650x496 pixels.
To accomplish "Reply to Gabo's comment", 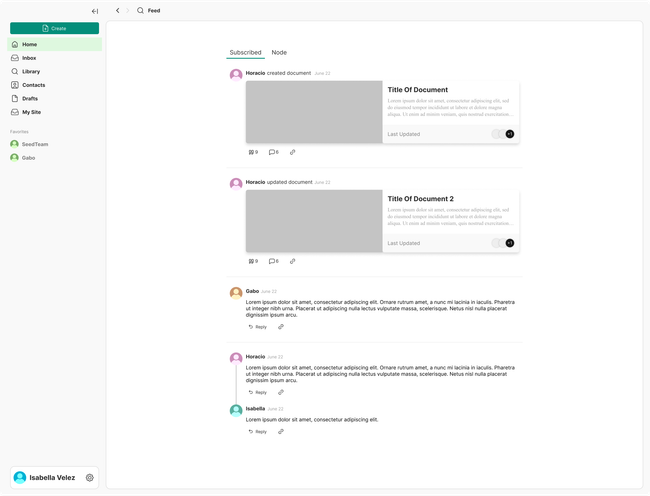I will pyautogui.click(x=257, y=327).
